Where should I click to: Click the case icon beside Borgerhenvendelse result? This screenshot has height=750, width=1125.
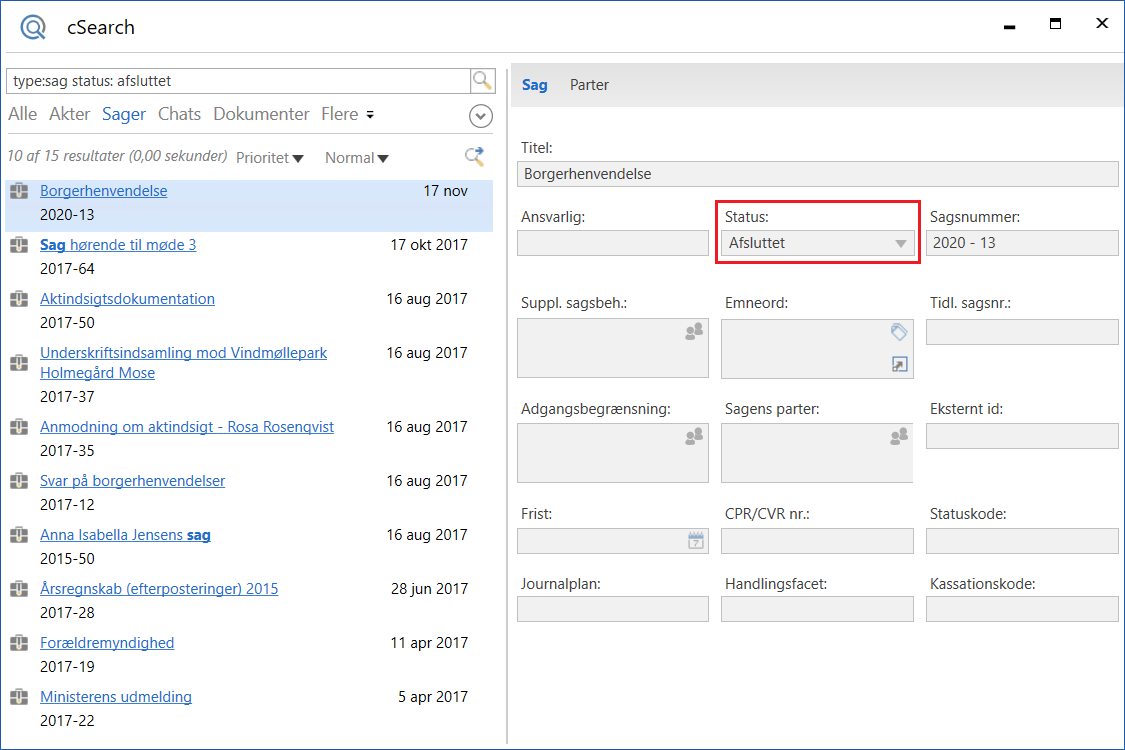click(x=19, y=191)
